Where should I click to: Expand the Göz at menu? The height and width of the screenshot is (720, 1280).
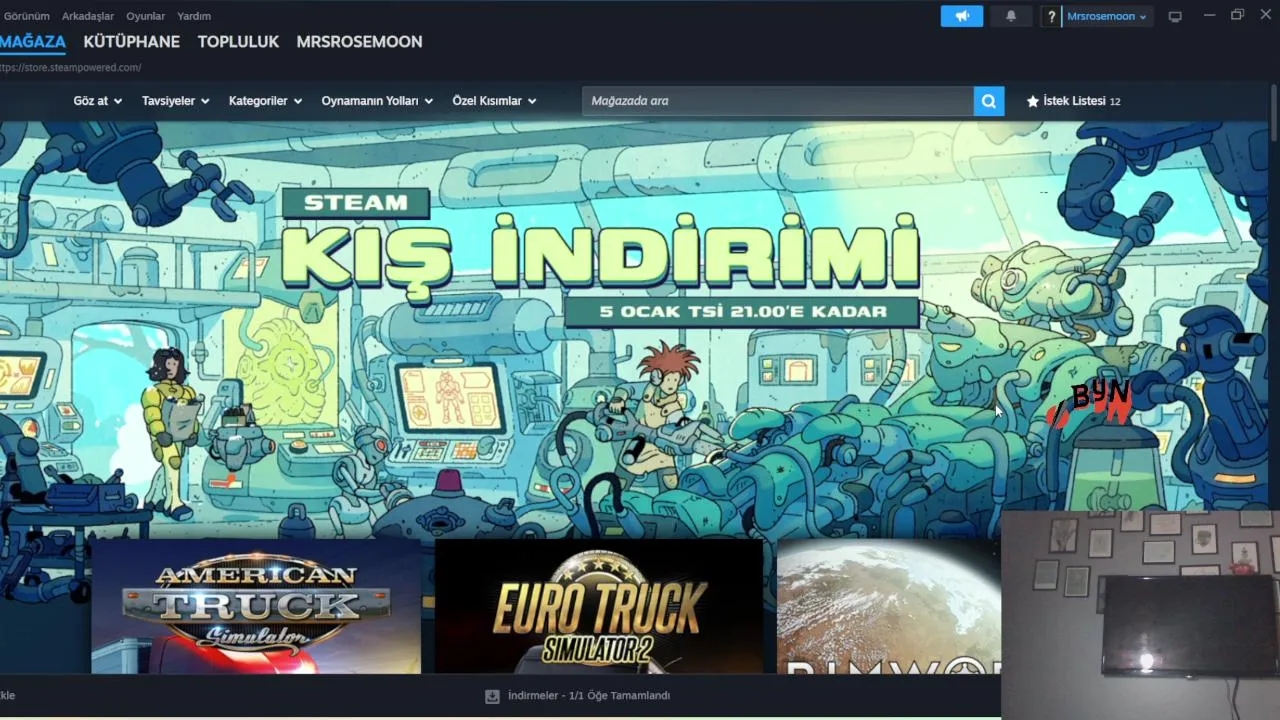tap(97, 101)
